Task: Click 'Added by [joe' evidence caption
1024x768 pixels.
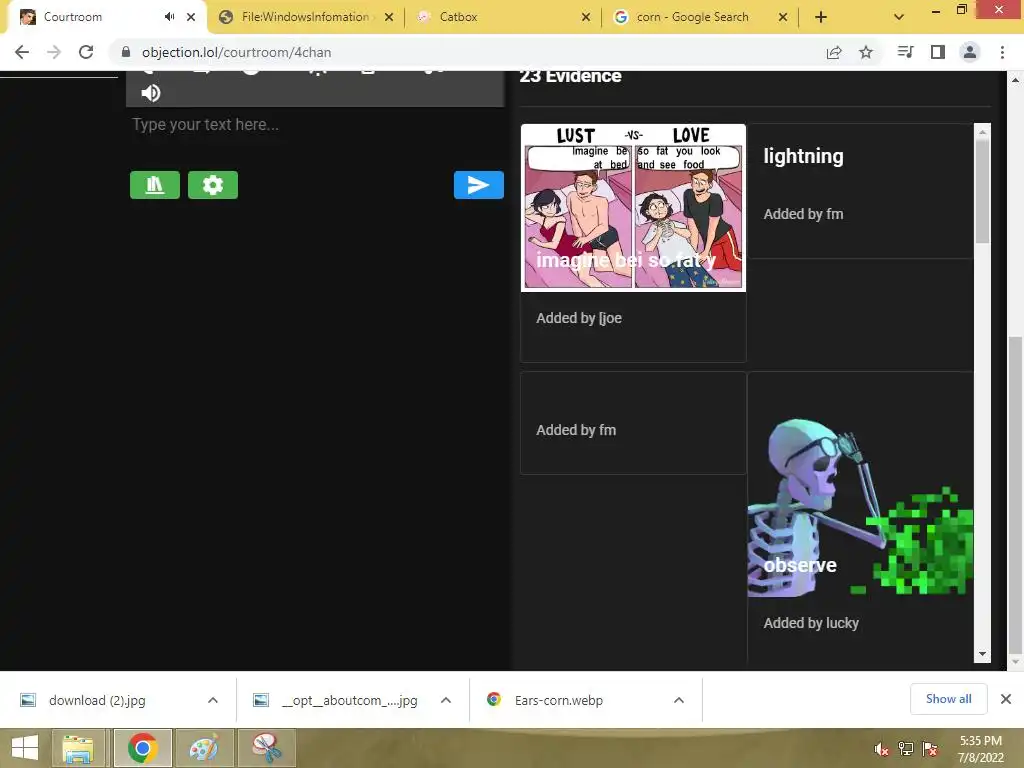Action: (579, 318)
